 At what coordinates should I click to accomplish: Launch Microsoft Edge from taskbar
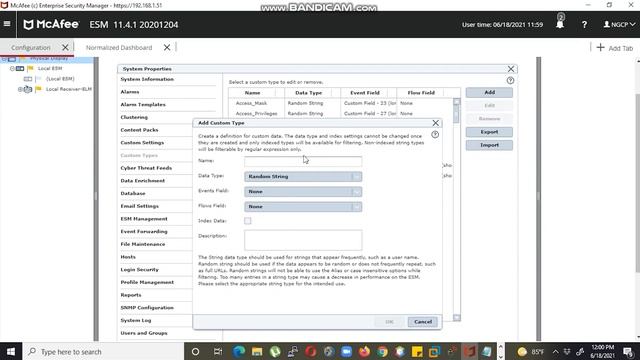click(239, 351)
